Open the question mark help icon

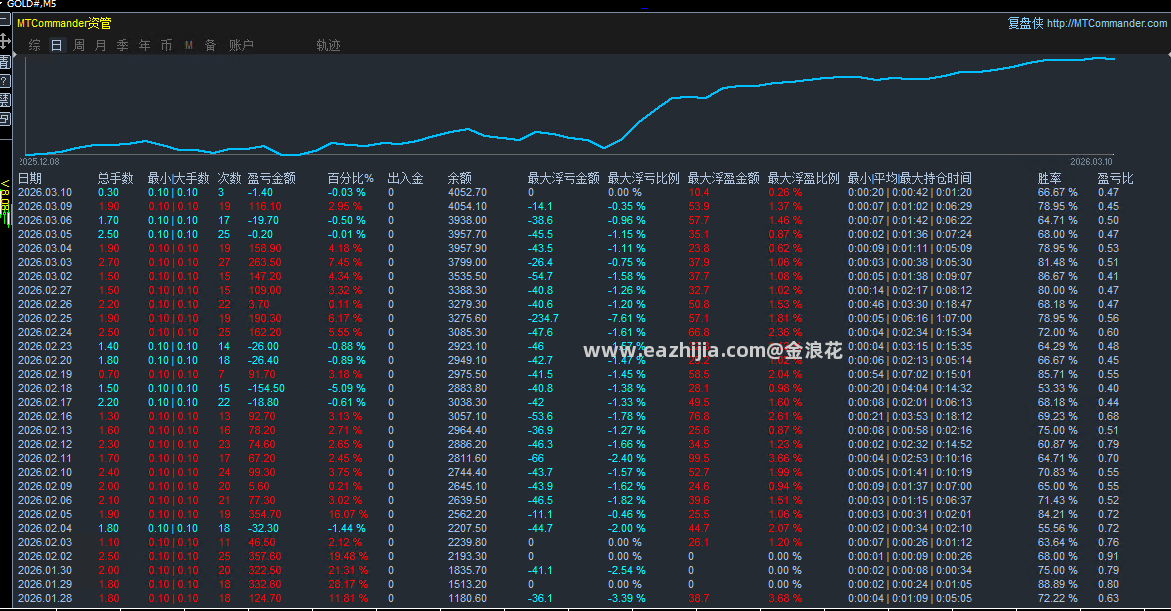click(4, 81)
